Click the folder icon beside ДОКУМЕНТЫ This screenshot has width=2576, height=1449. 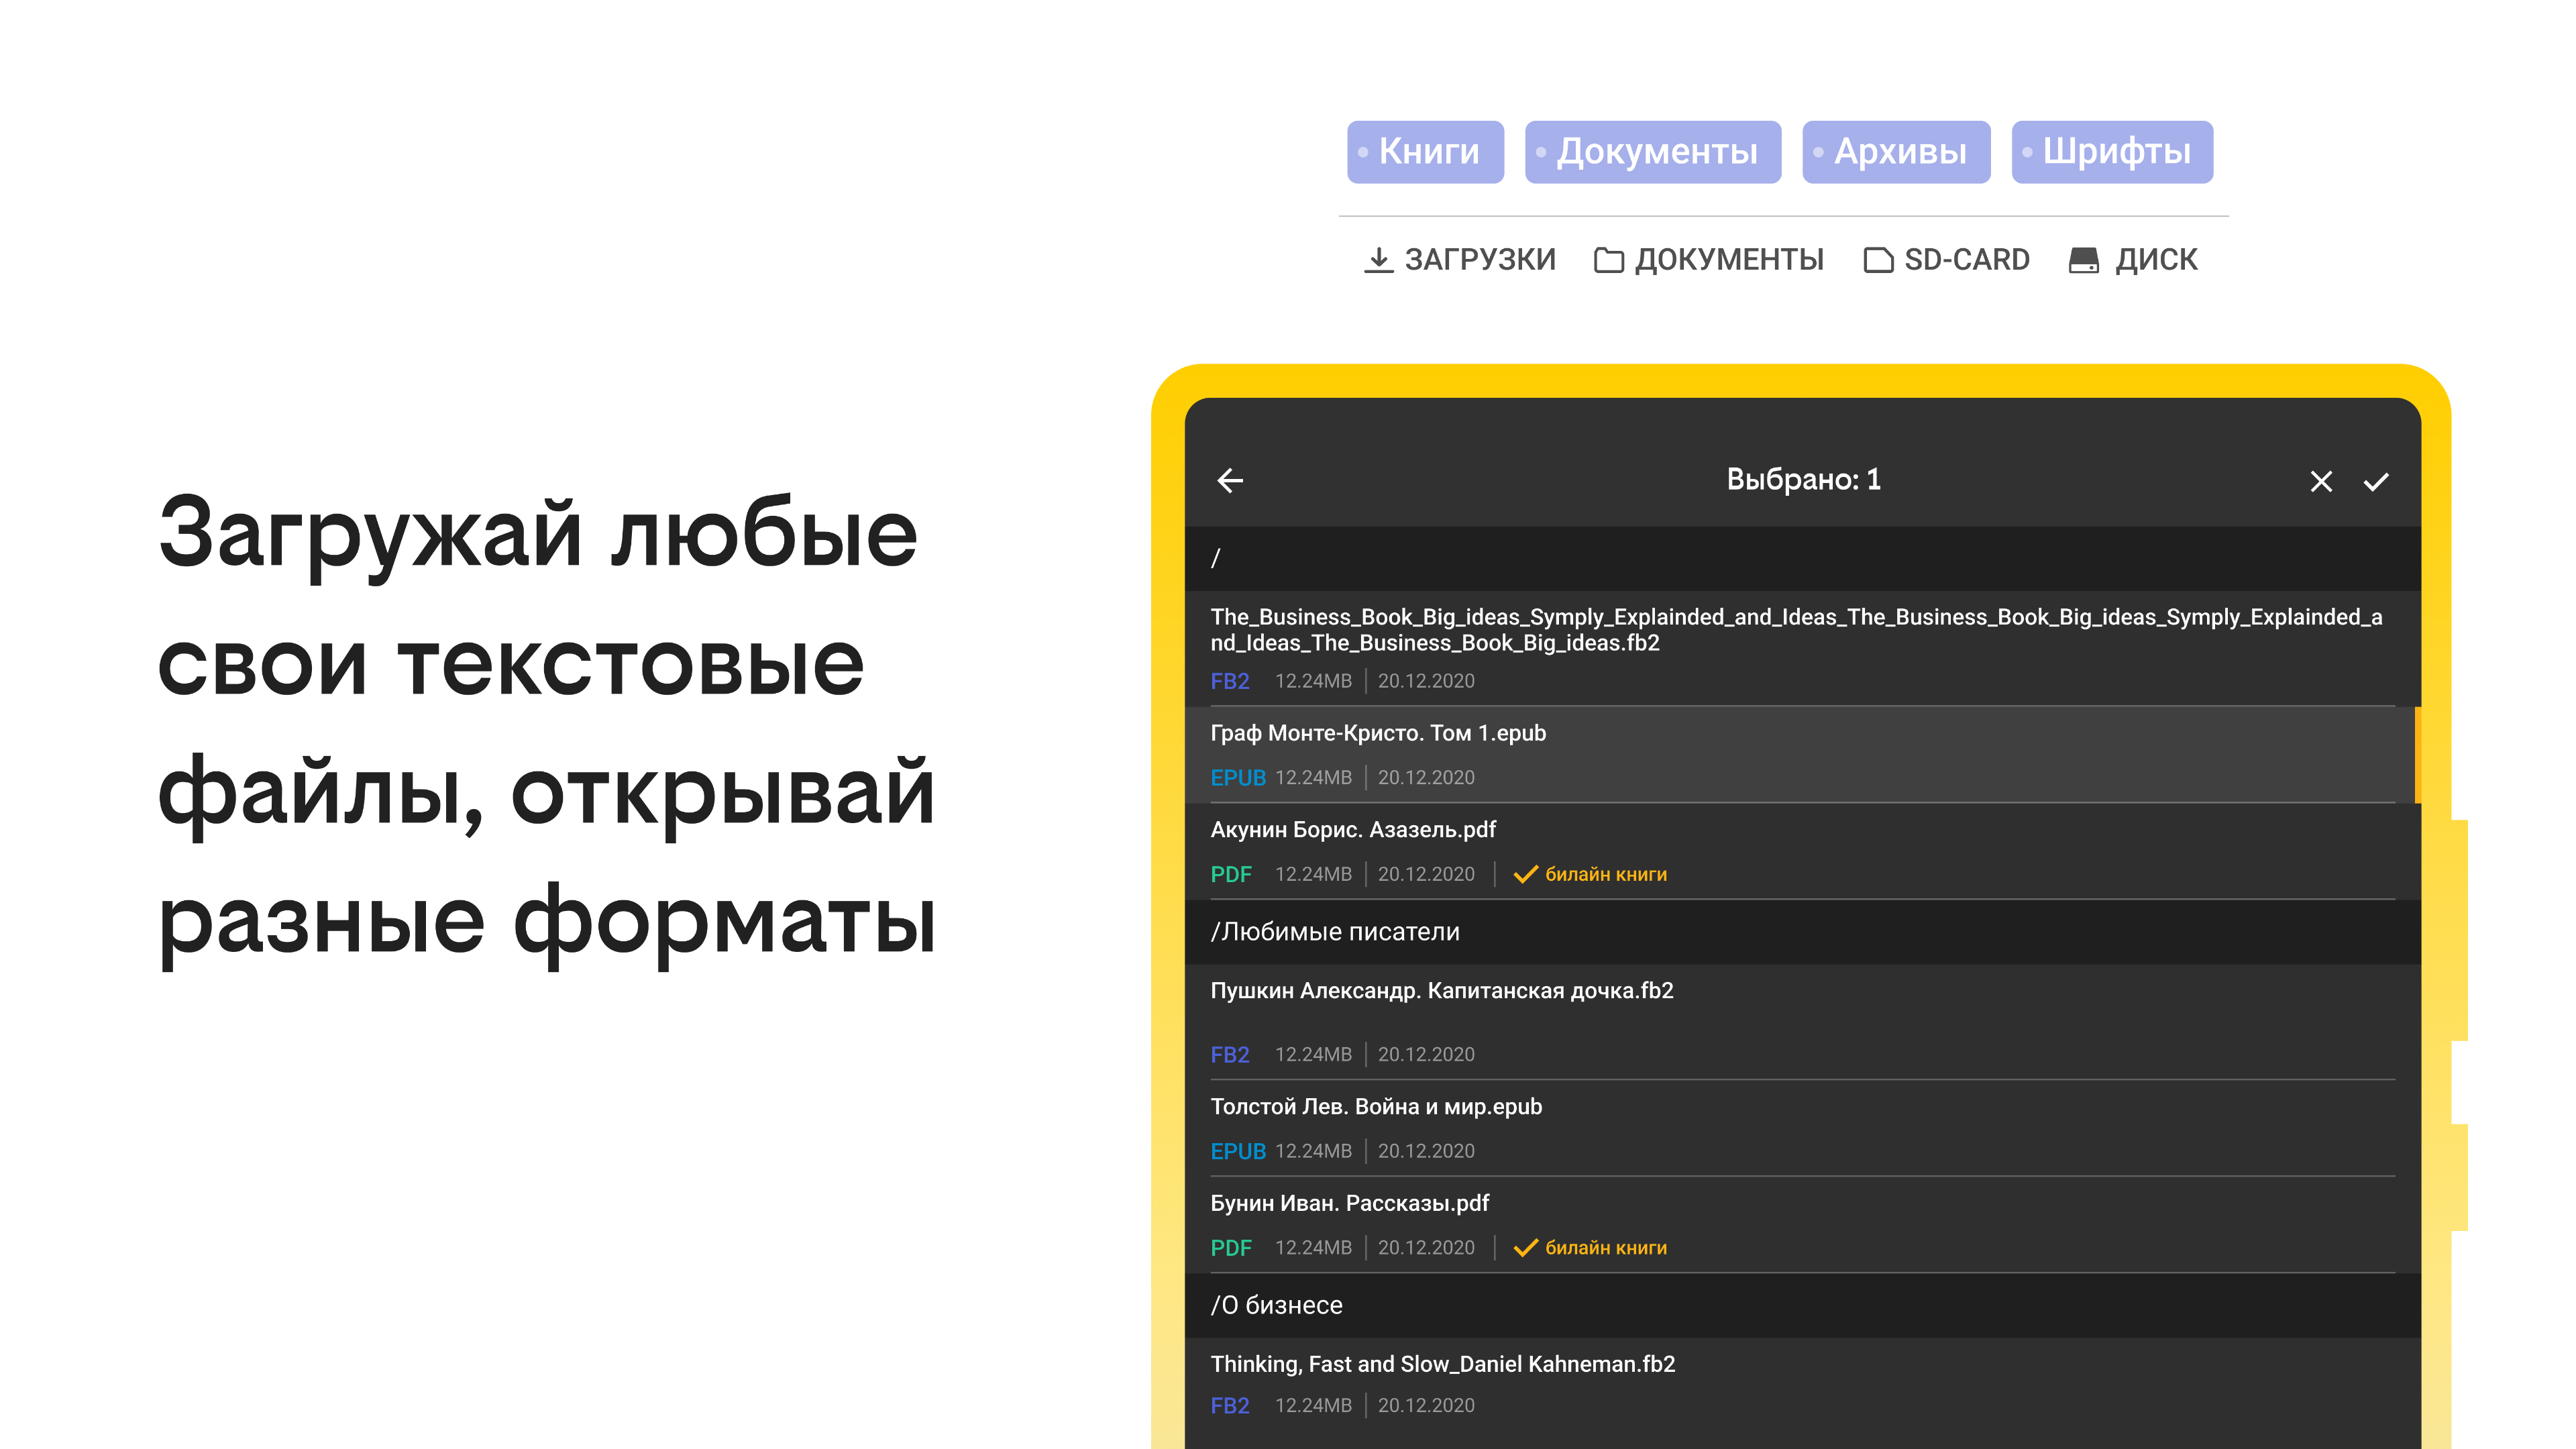pos(1608,260)
